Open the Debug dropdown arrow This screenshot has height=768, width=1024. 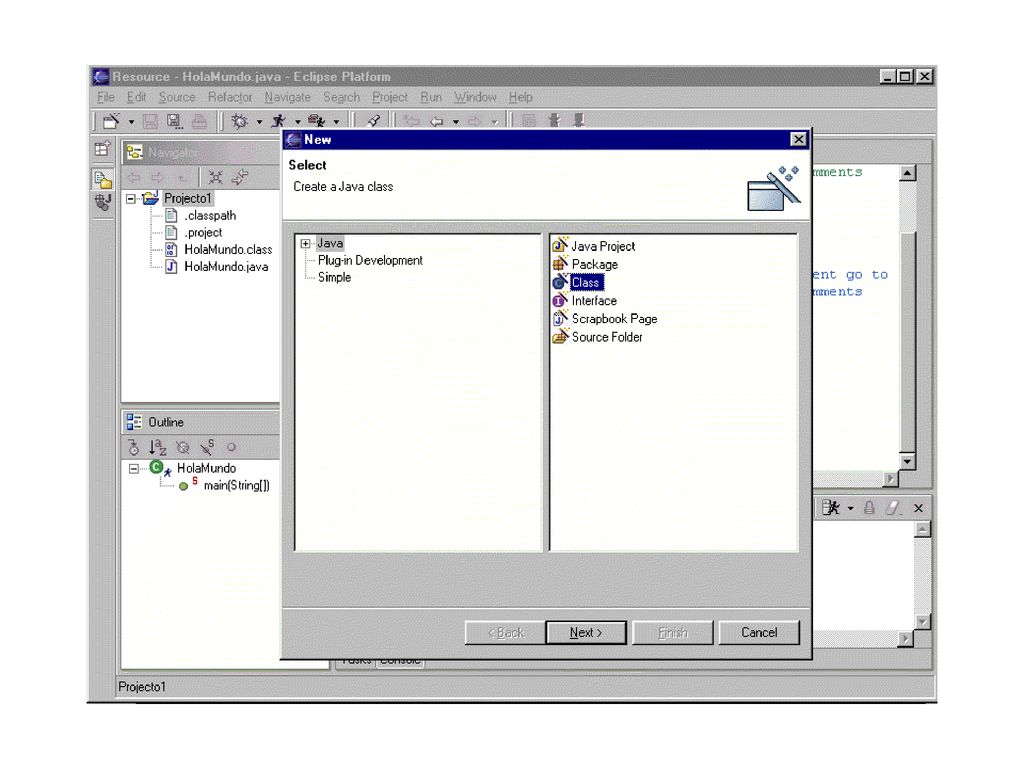pyautogui.click(x=259, y=121)
